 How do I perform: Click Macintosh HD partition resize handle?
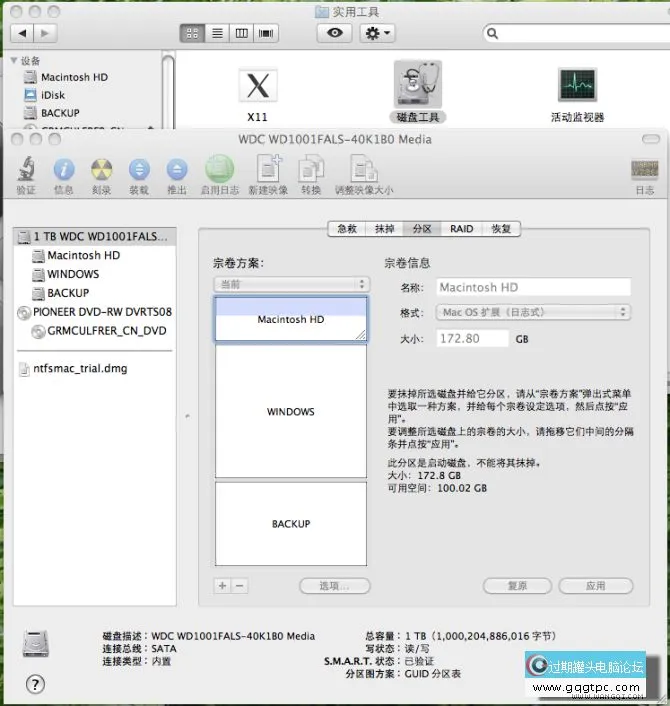coord(361,335)
